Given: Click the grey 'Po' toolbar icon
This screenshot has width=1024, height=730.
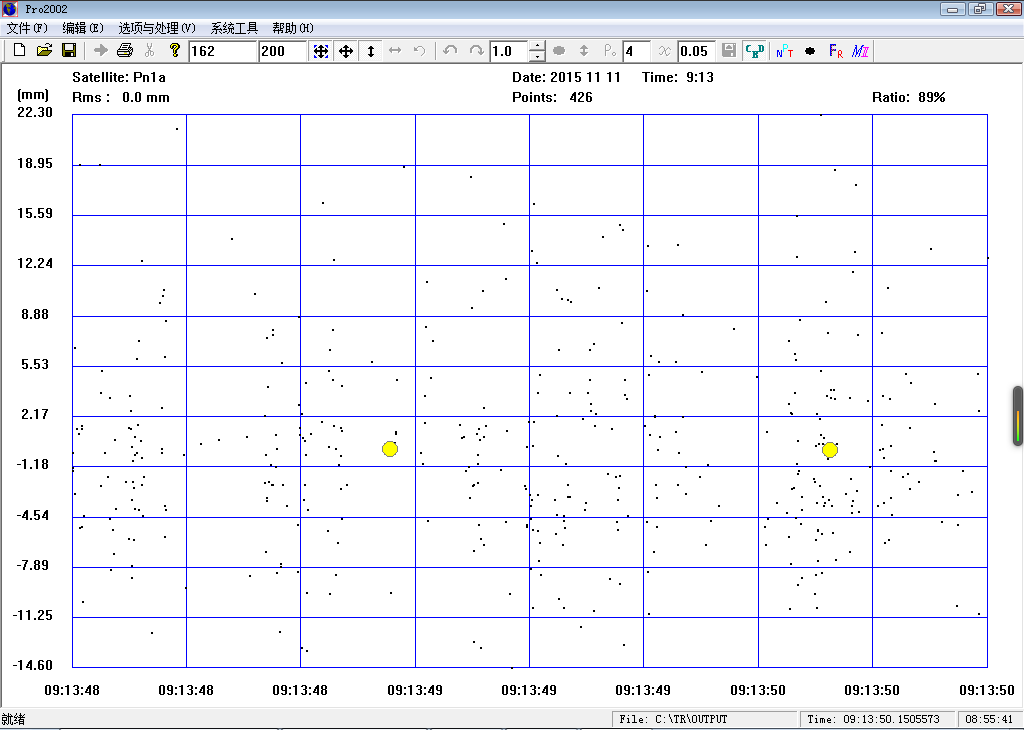Looking at the screenshot, I should [x=610, y=51].
